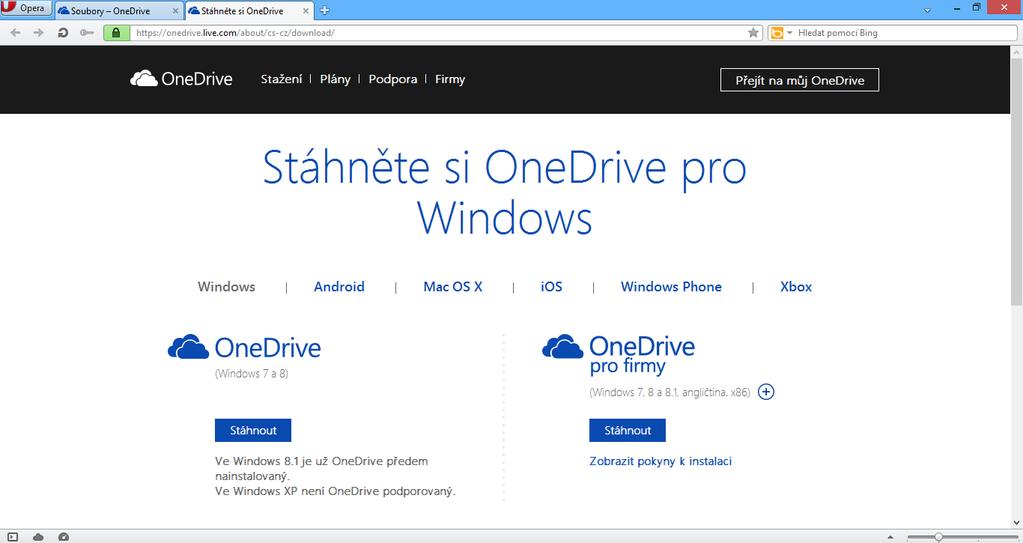Click scrollbar down arrow at bottom
Image resolution: width=1023 pixels, height=543 pixels.
(1016, 523)
